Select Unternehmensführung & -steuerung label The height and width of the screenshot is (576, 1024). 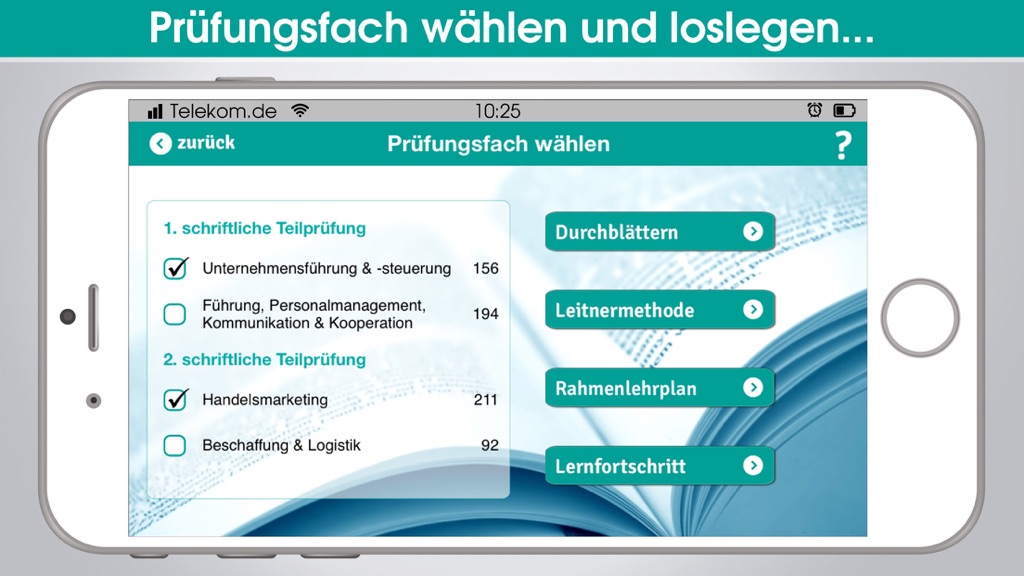(x=327, y=268)
